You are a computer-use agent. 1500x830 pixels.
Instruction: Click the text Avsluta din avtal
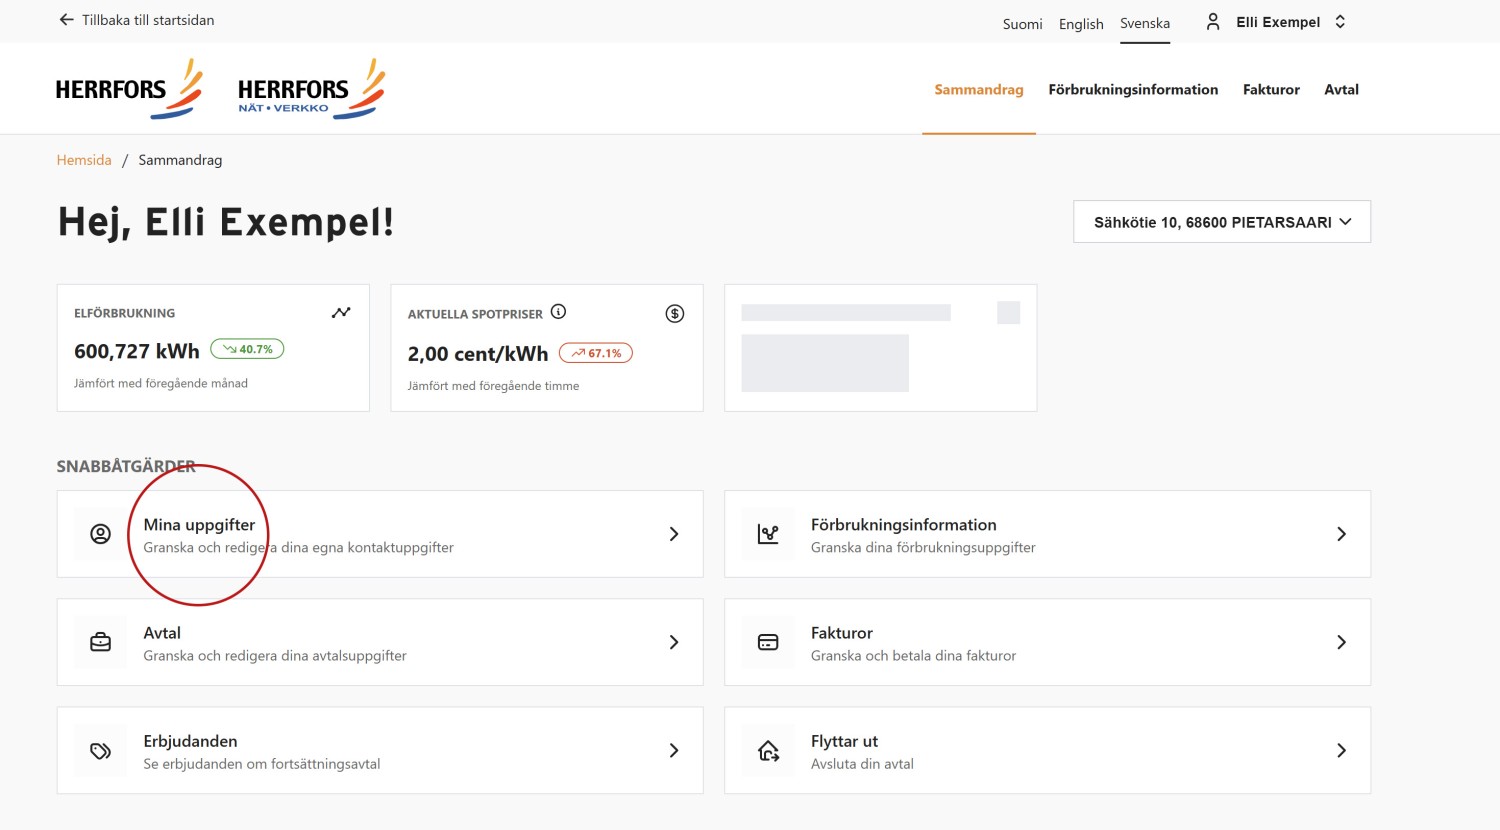pyautogui.click(x=862, y=764)
